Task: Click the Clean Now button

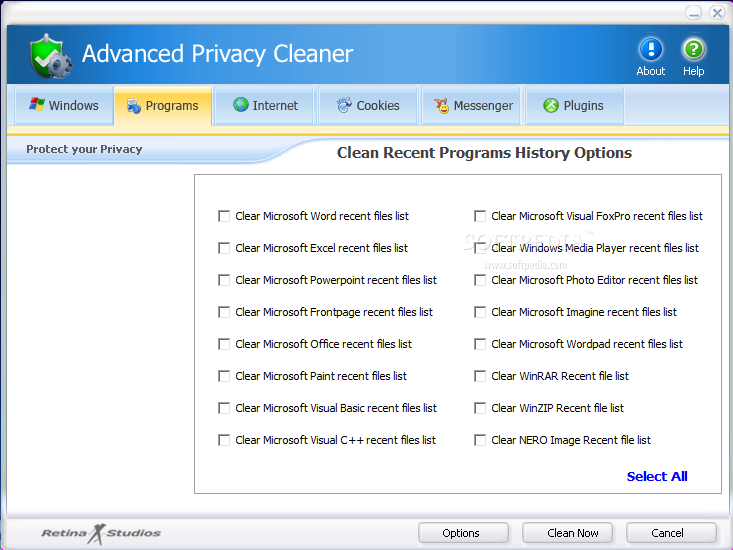Action: [x=568, y=533]
